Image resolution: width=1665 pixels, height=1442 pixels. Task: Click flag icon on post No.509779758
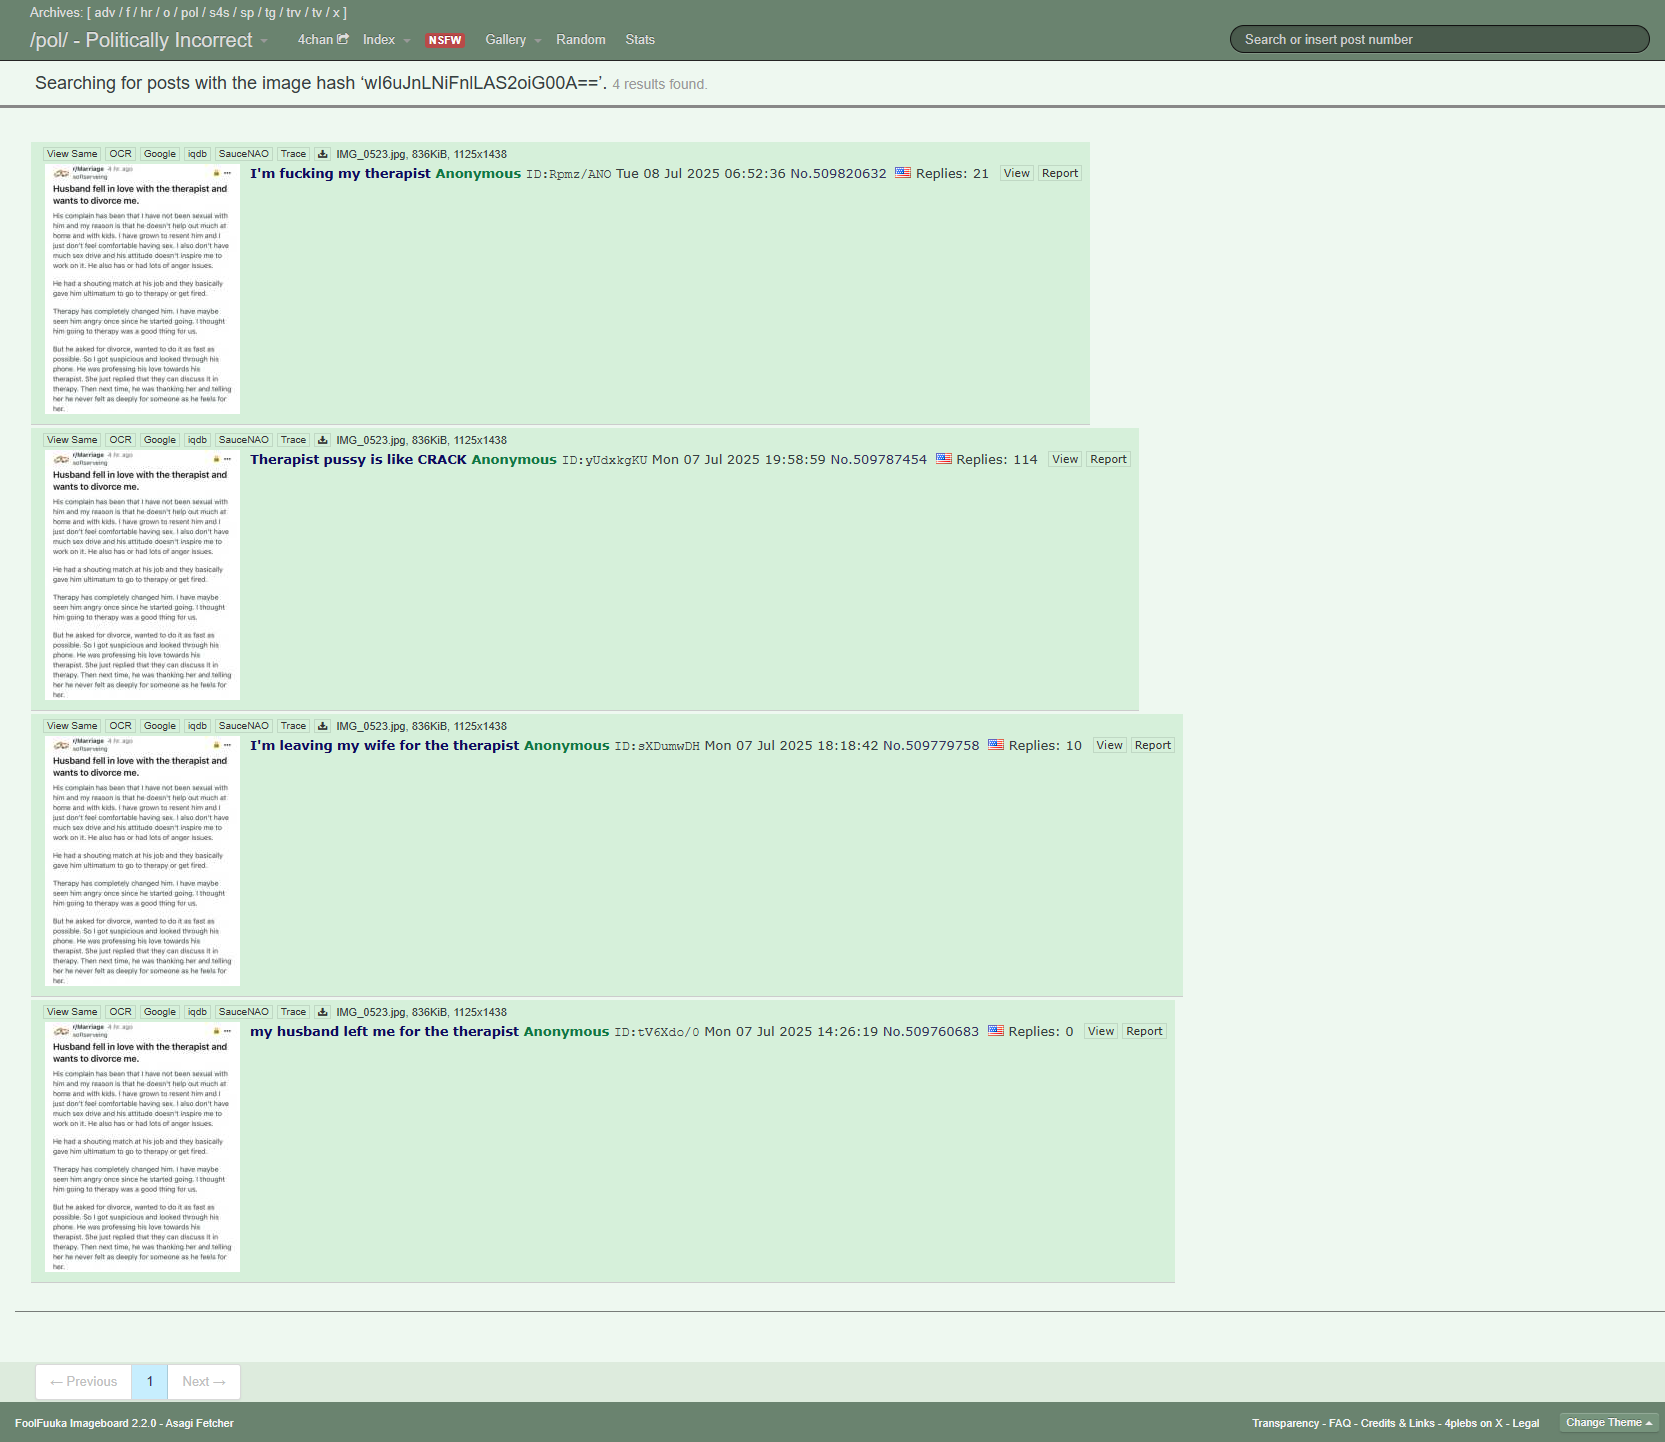996,745
